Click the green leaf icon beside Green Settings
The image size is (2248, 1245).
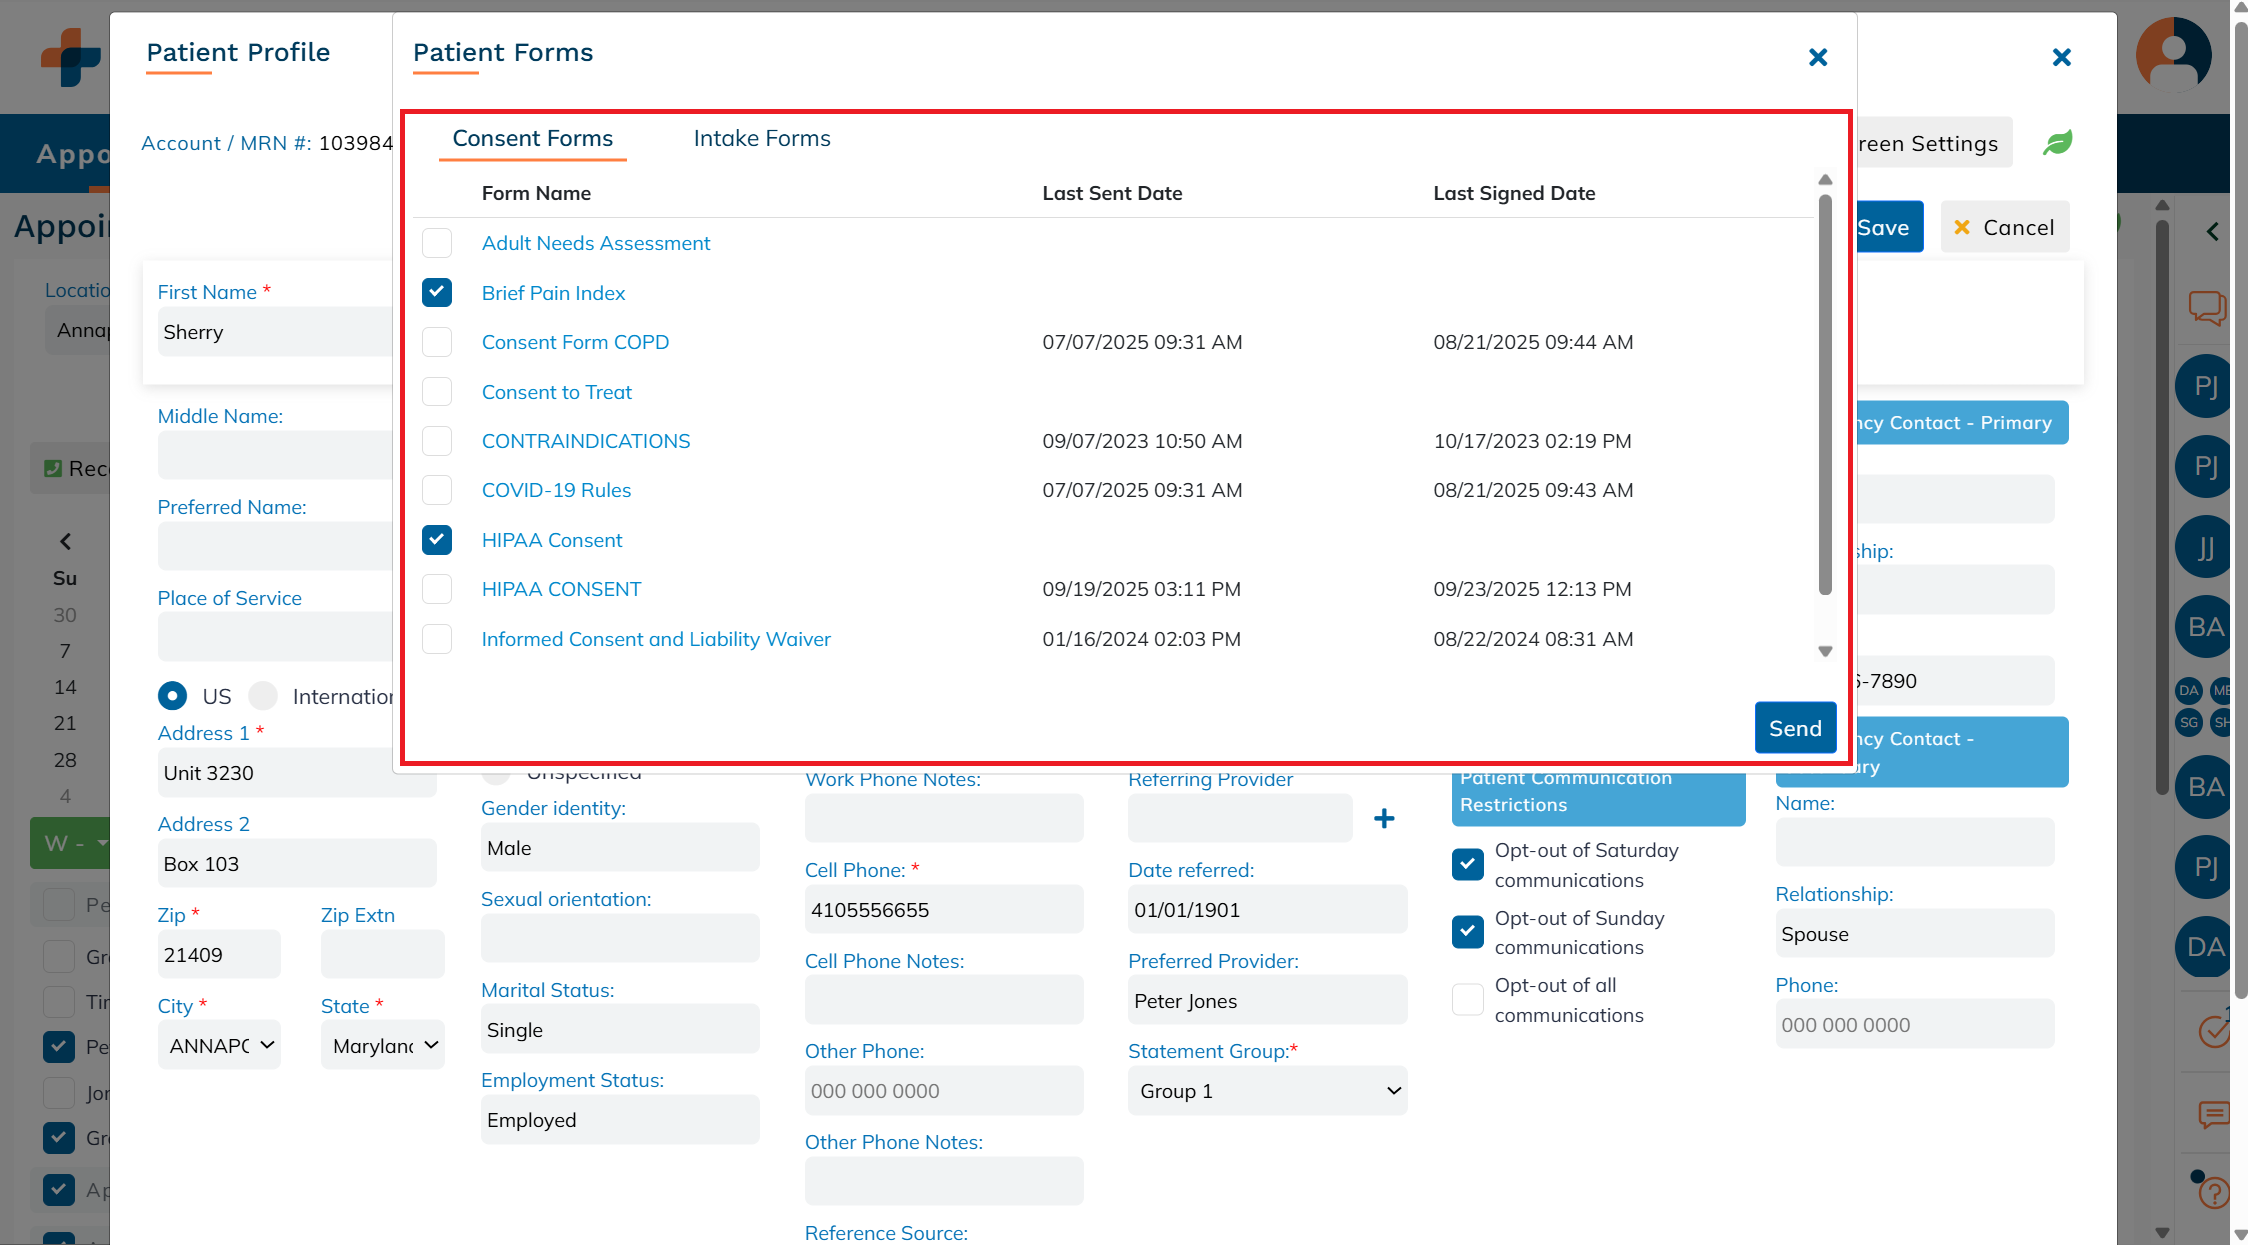coord(2055,142)
